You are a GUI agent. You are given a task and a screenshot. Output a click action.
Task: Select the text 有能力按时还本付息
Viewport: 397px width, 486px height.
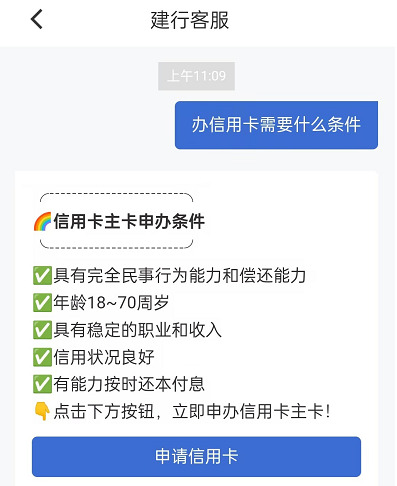point(129,384)
